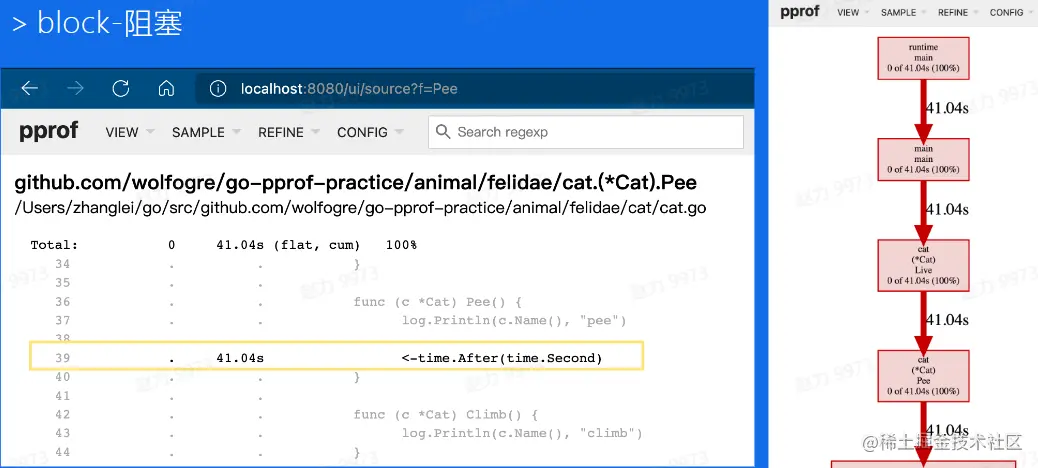Expand the REFINE menu in left pprof
The width and height of the screenshot is (1038, 468).
289,132
